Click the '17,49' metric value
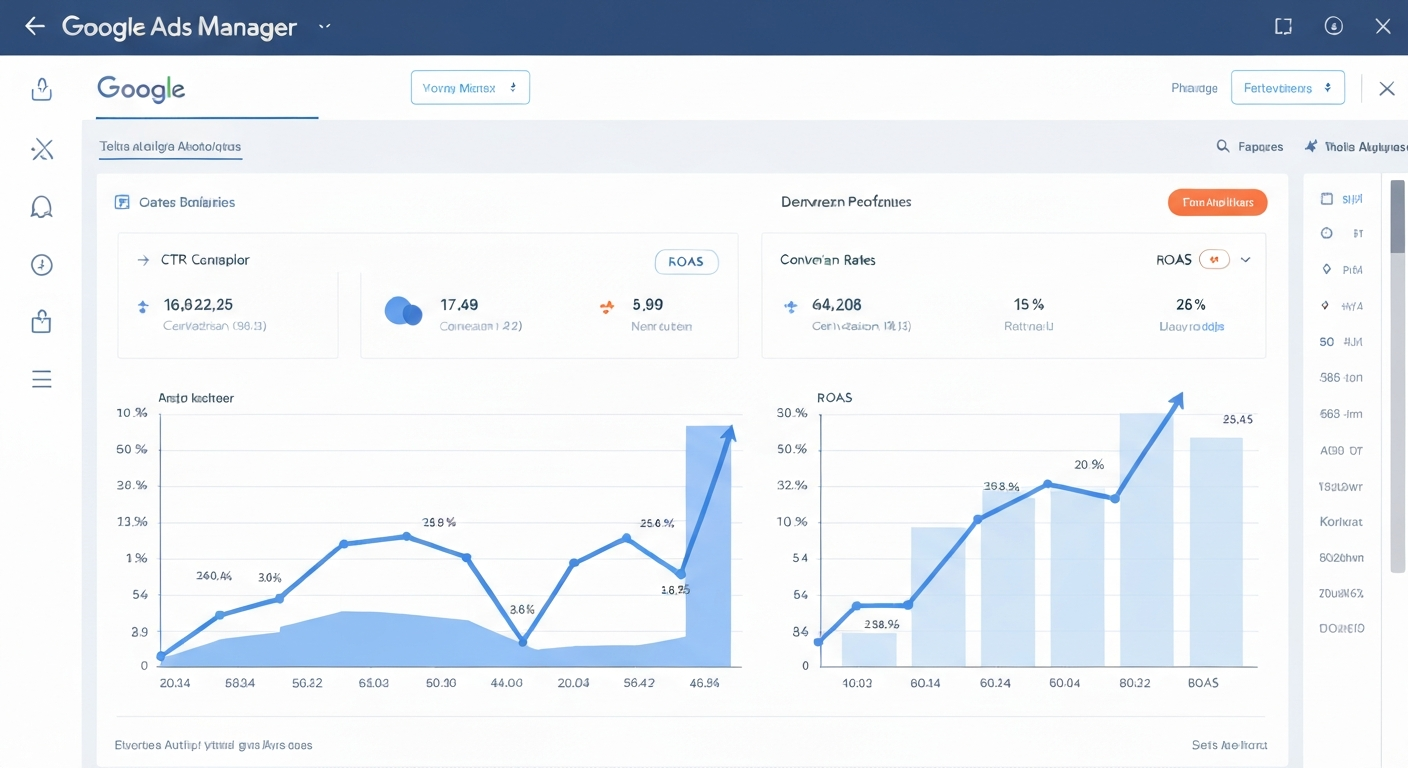Viewport: 1408px width, 768px height. tap(459, 304)
